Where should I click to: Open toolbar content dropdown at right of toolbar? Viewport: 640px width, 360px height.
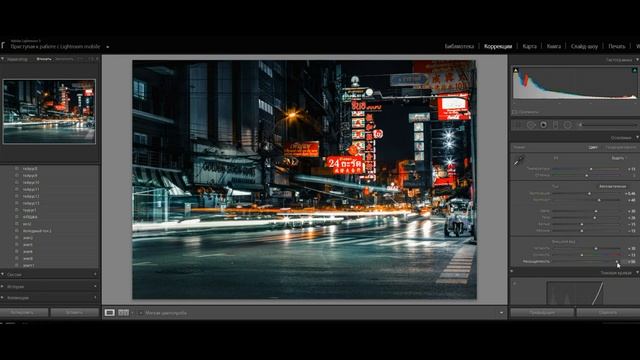(x=501, y=313)
